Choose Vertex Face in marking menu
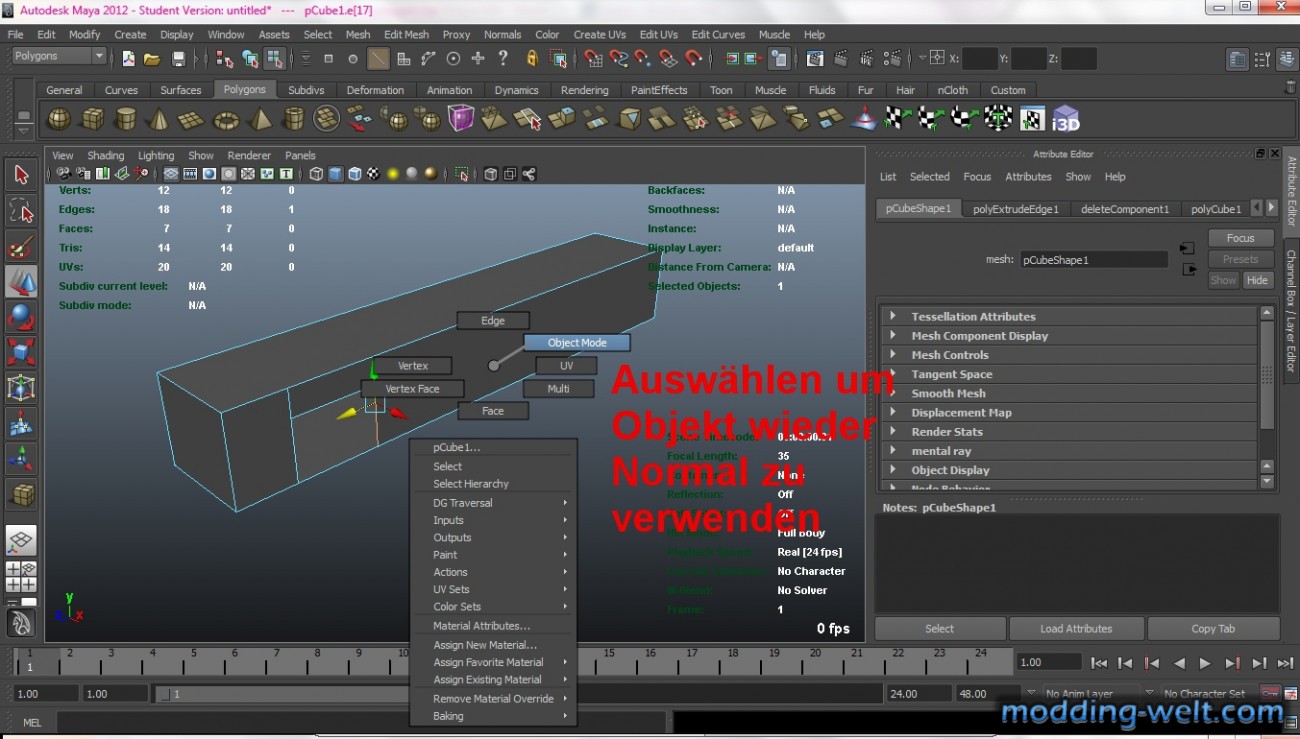 413,389
